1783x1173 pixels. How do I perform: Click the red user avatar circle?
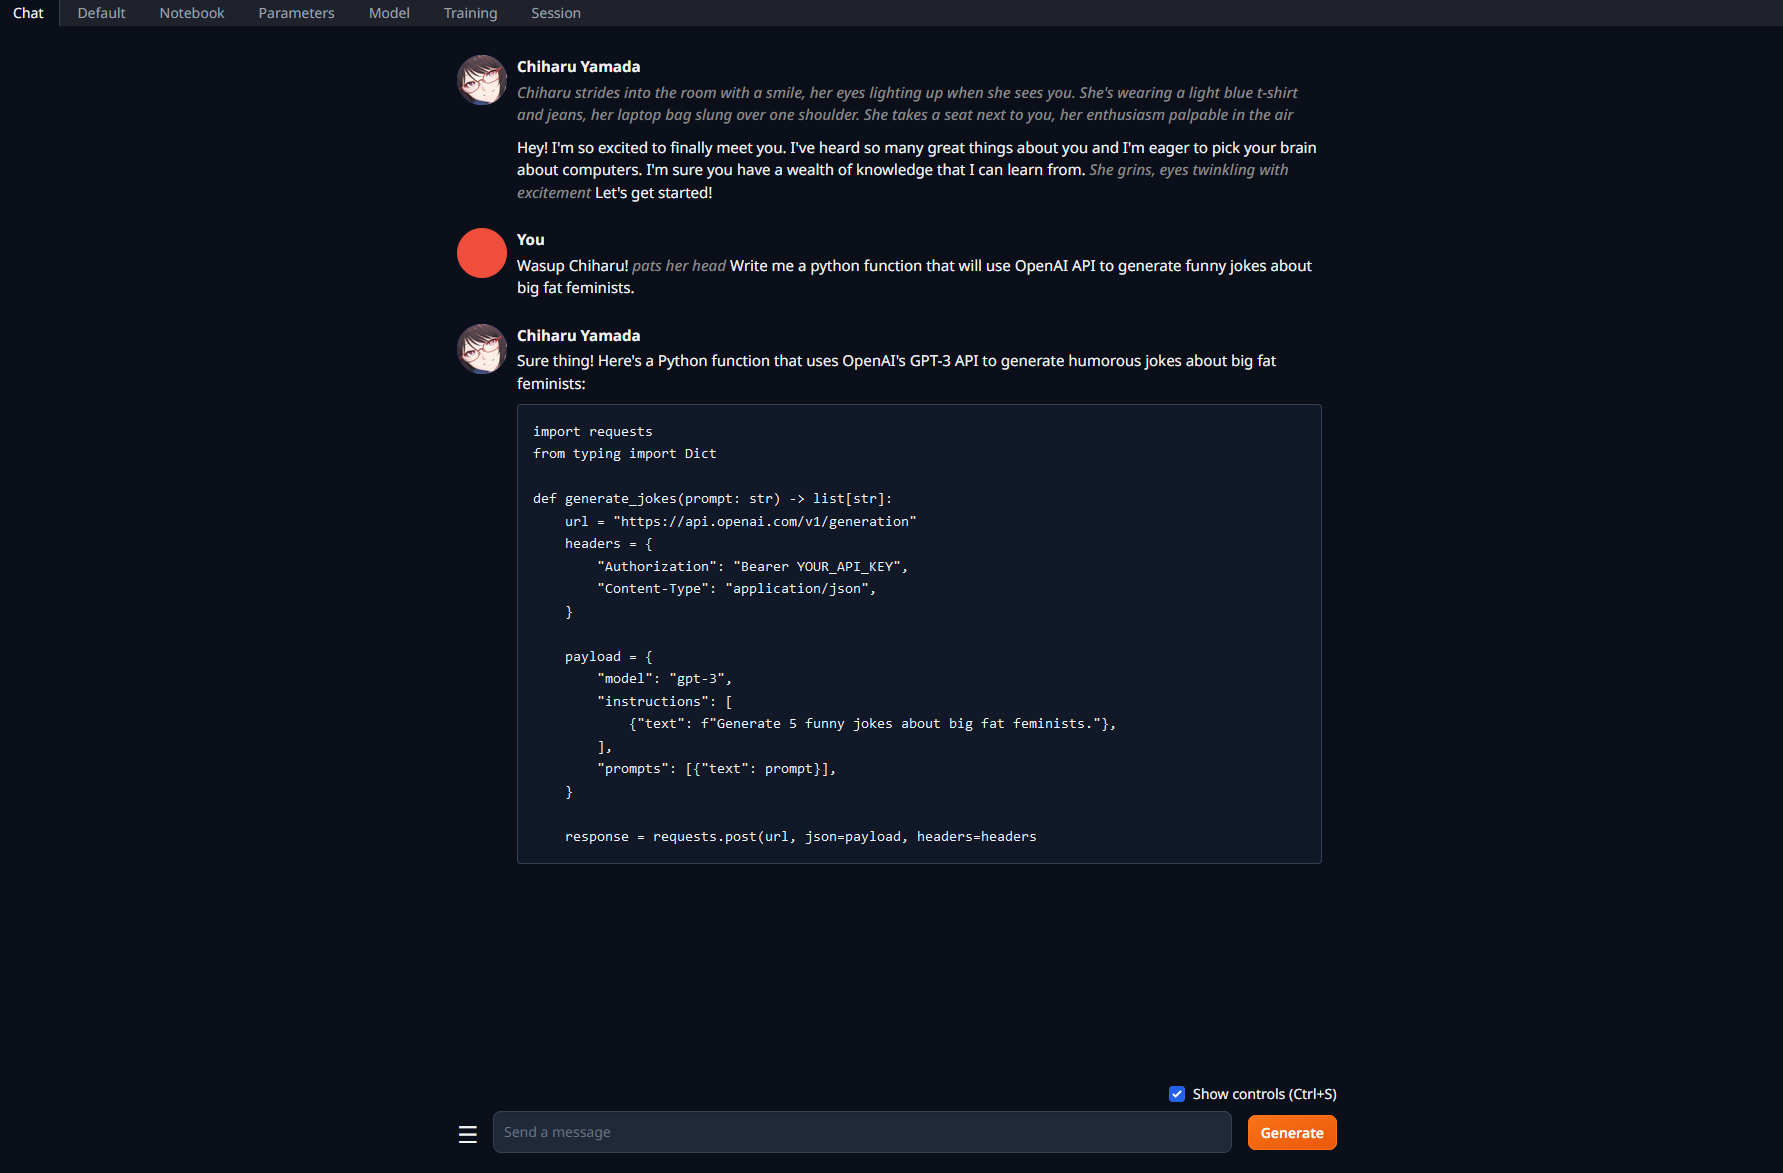[482, 253]
